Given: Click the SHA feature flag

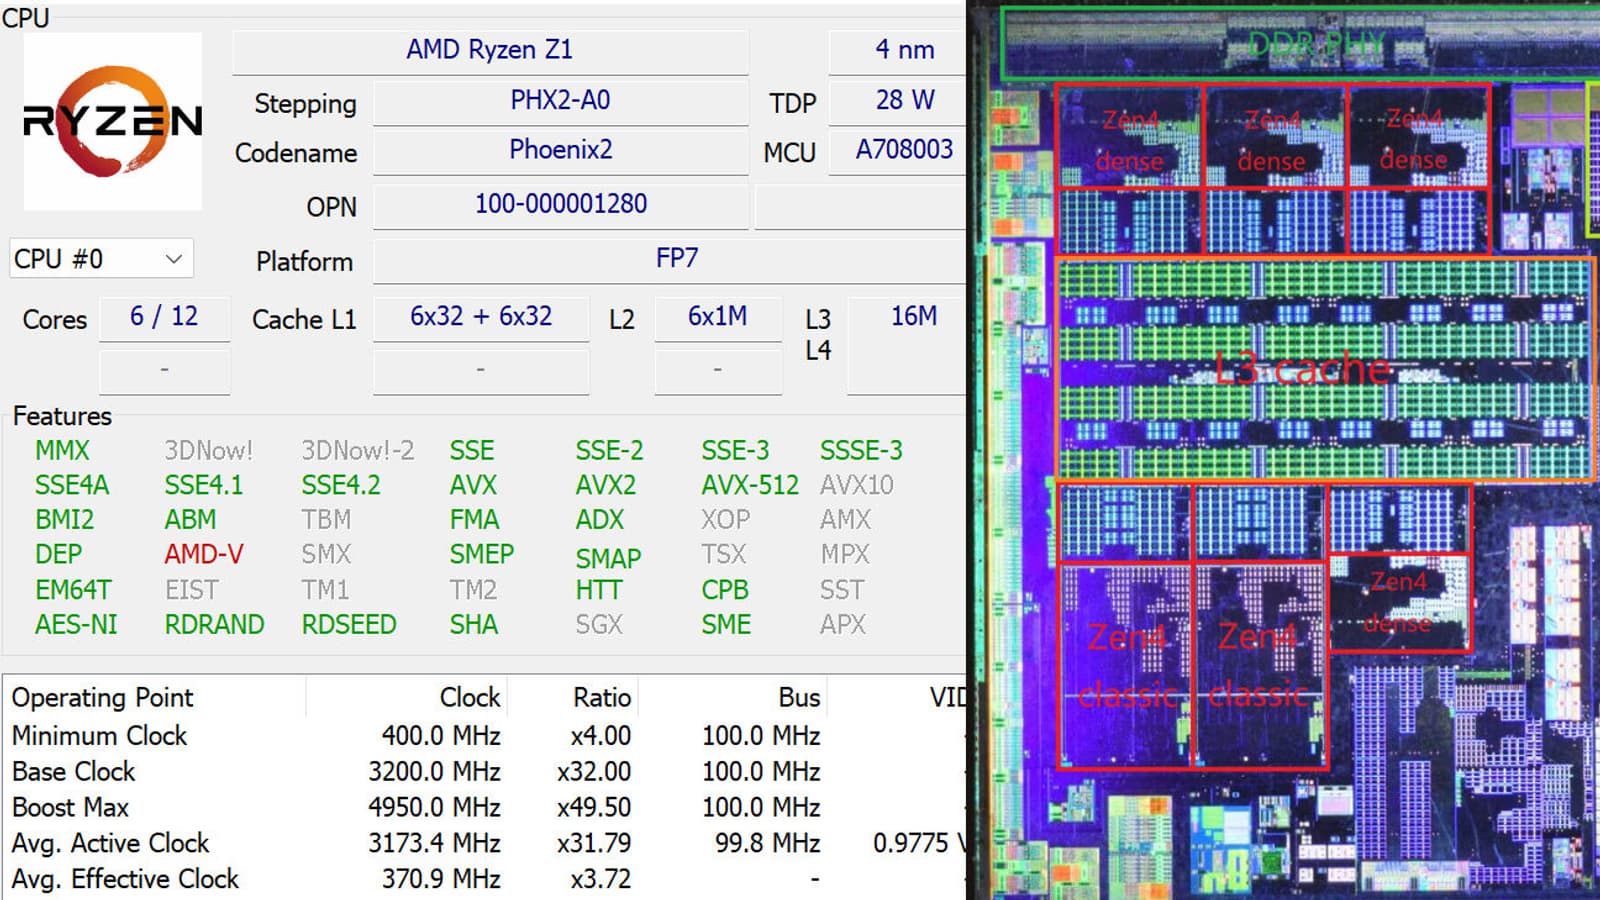Looking at the screenshot, I should coord(473,625).
